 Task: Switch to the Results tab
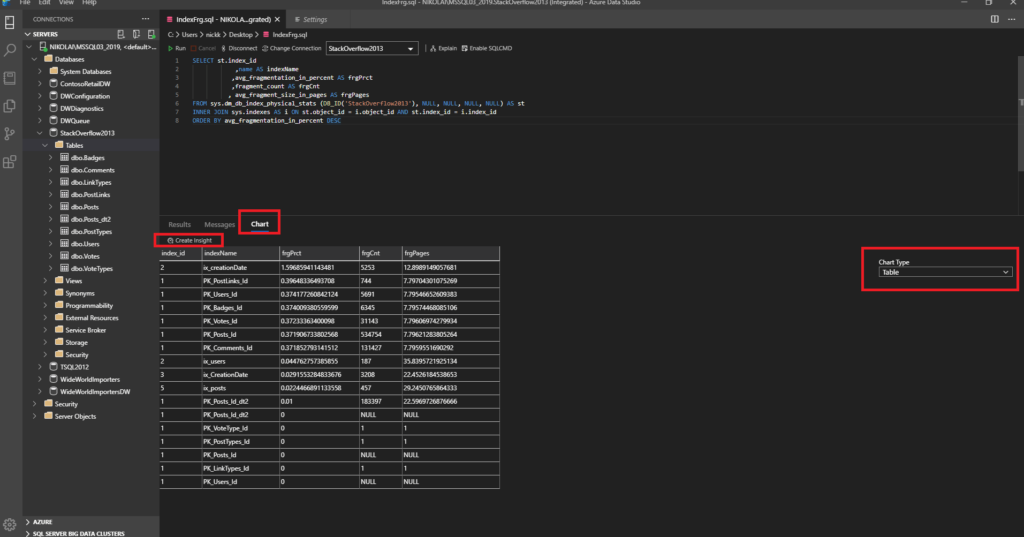click(180, 224)
